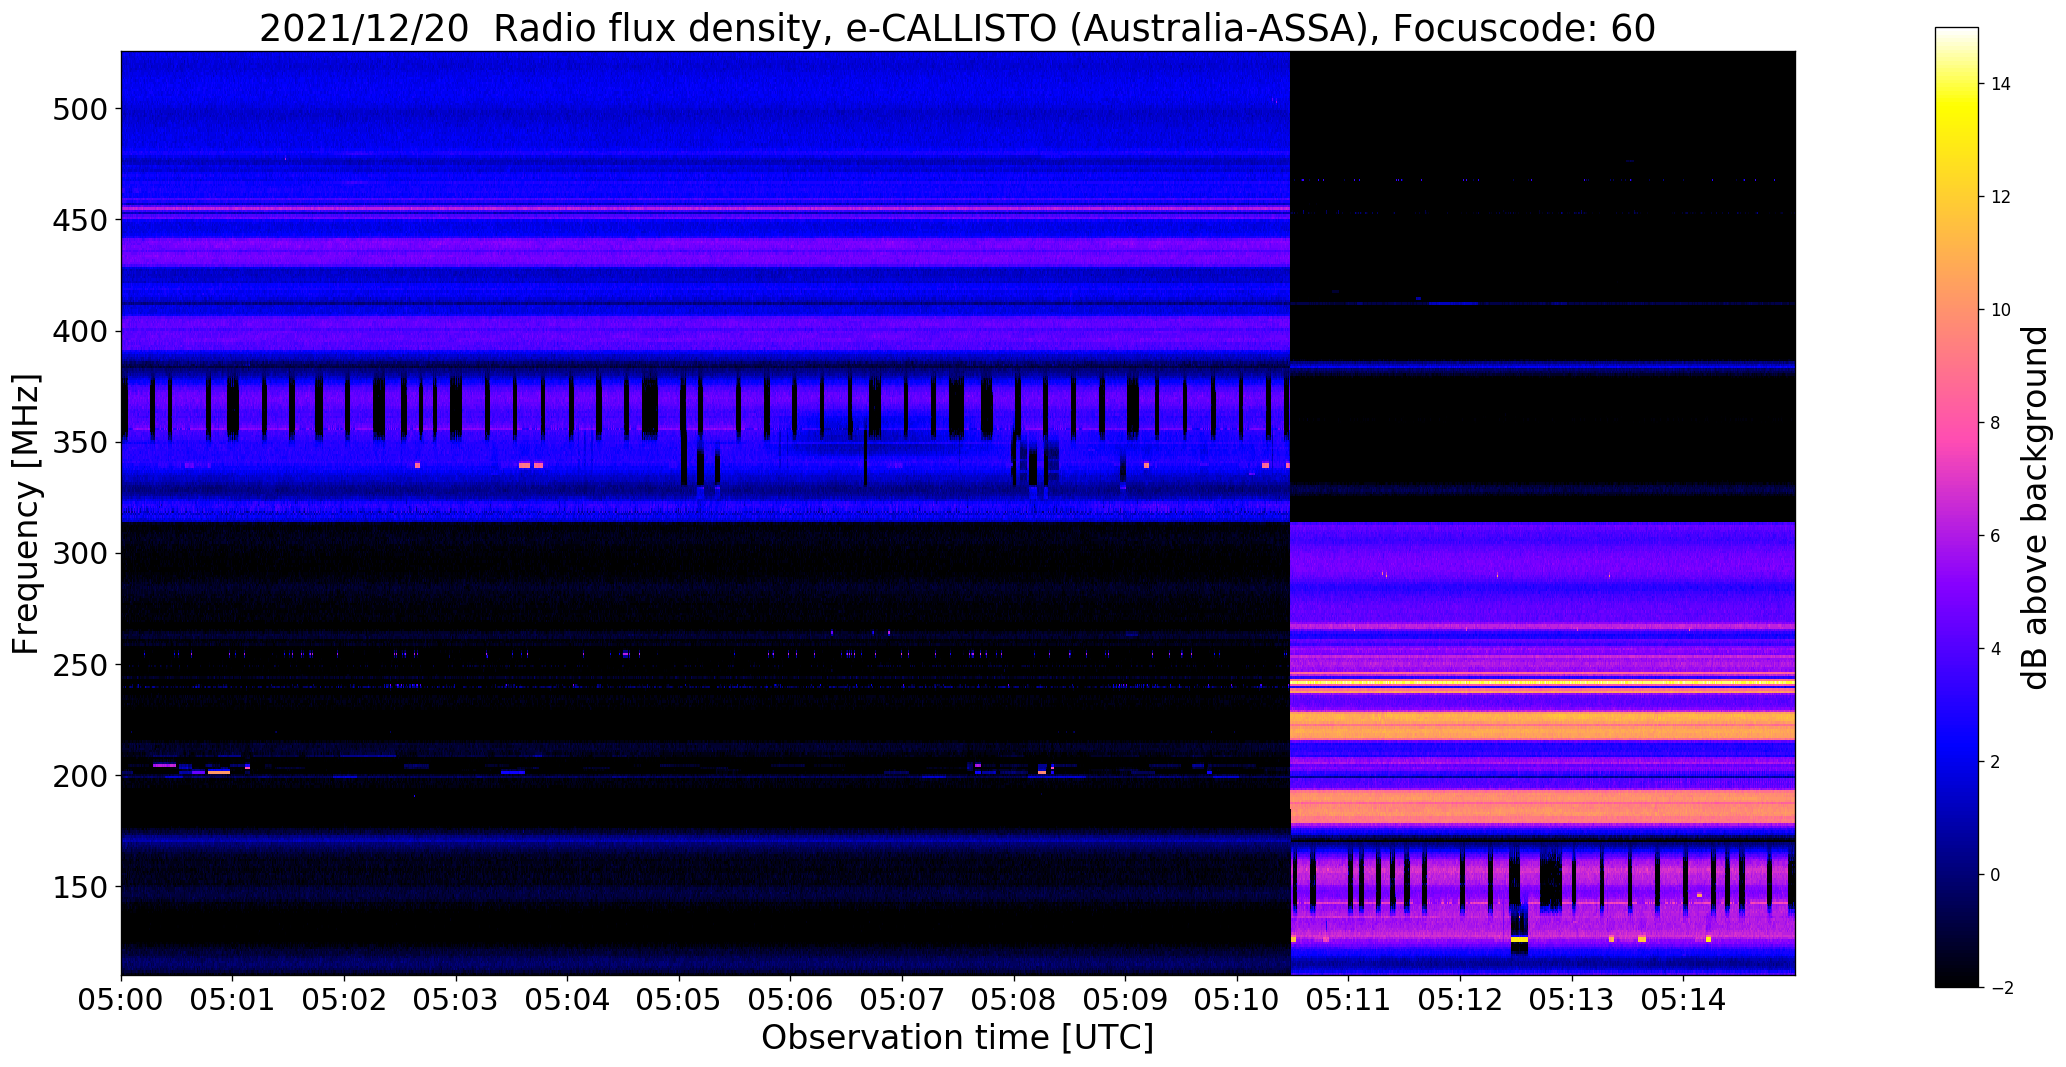2066x1067 pixels.
Task: Click the 05:14 time tick label
Action: coord(1684,1000)
